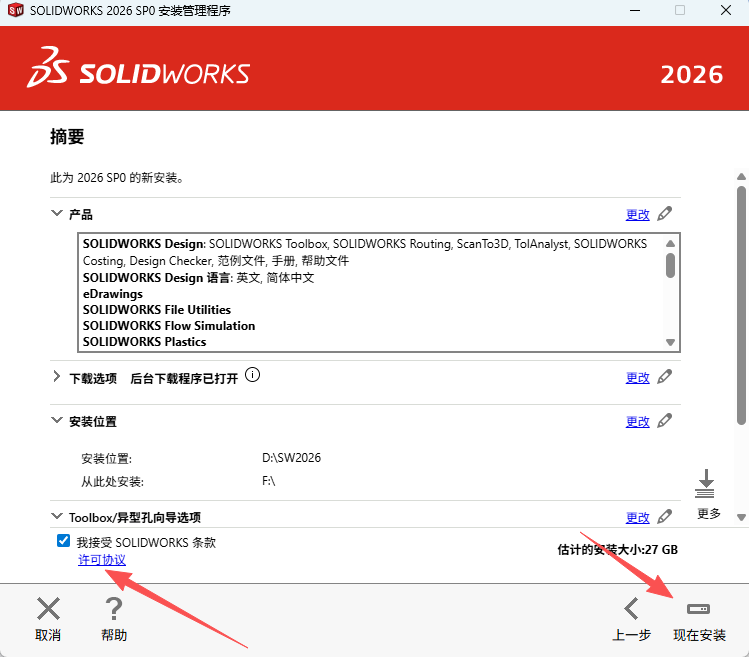This screenshot has height=657, width=749.
Task: Collapse the 产品 section
Action: pyautogui.click(x=57, y=213)
